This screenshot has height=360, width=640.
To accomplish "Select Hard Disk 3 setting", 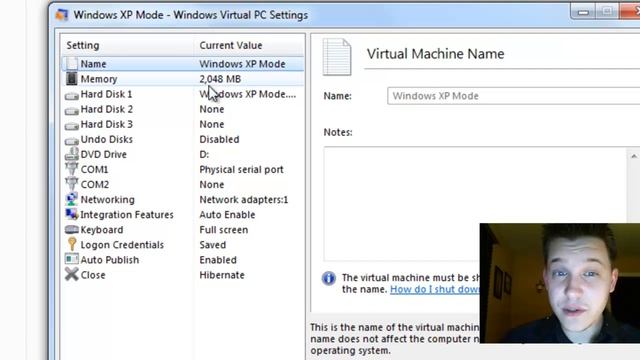I will [x=107, y=124].
